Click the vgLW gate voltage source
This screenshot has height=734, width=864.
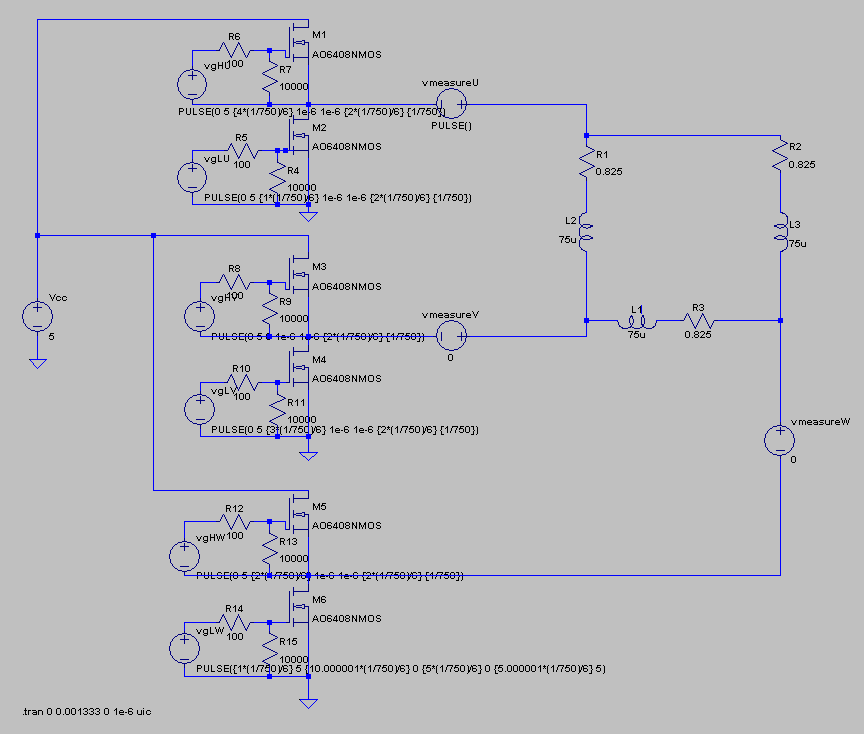(x=185, y=649)
